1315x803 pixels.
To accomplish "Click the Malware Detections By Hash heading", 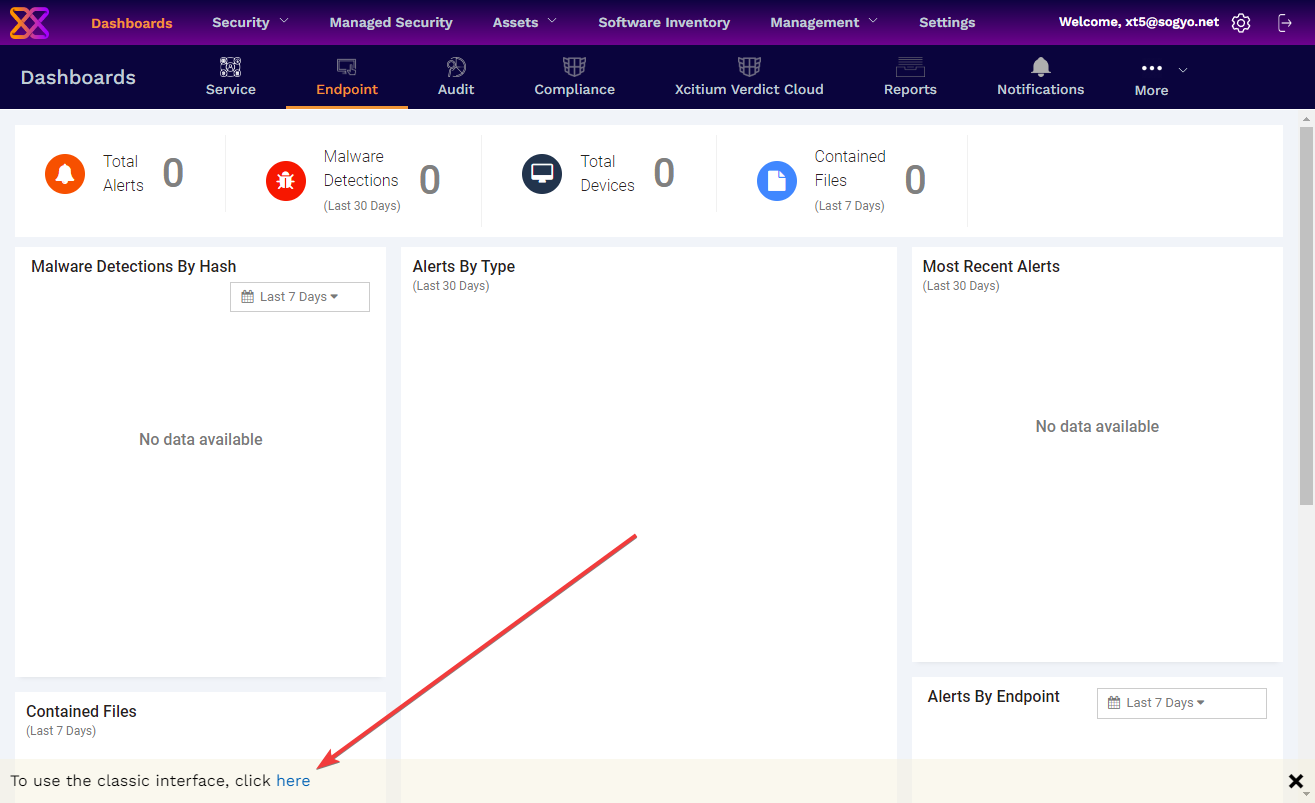I will pos(134,267).
